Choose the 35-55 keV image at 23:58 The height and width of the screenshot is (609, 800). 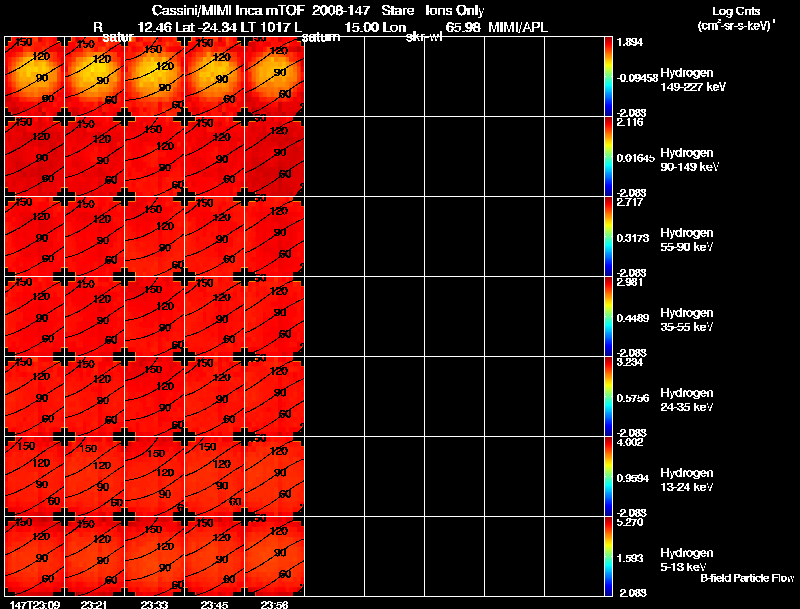[274, 316]
